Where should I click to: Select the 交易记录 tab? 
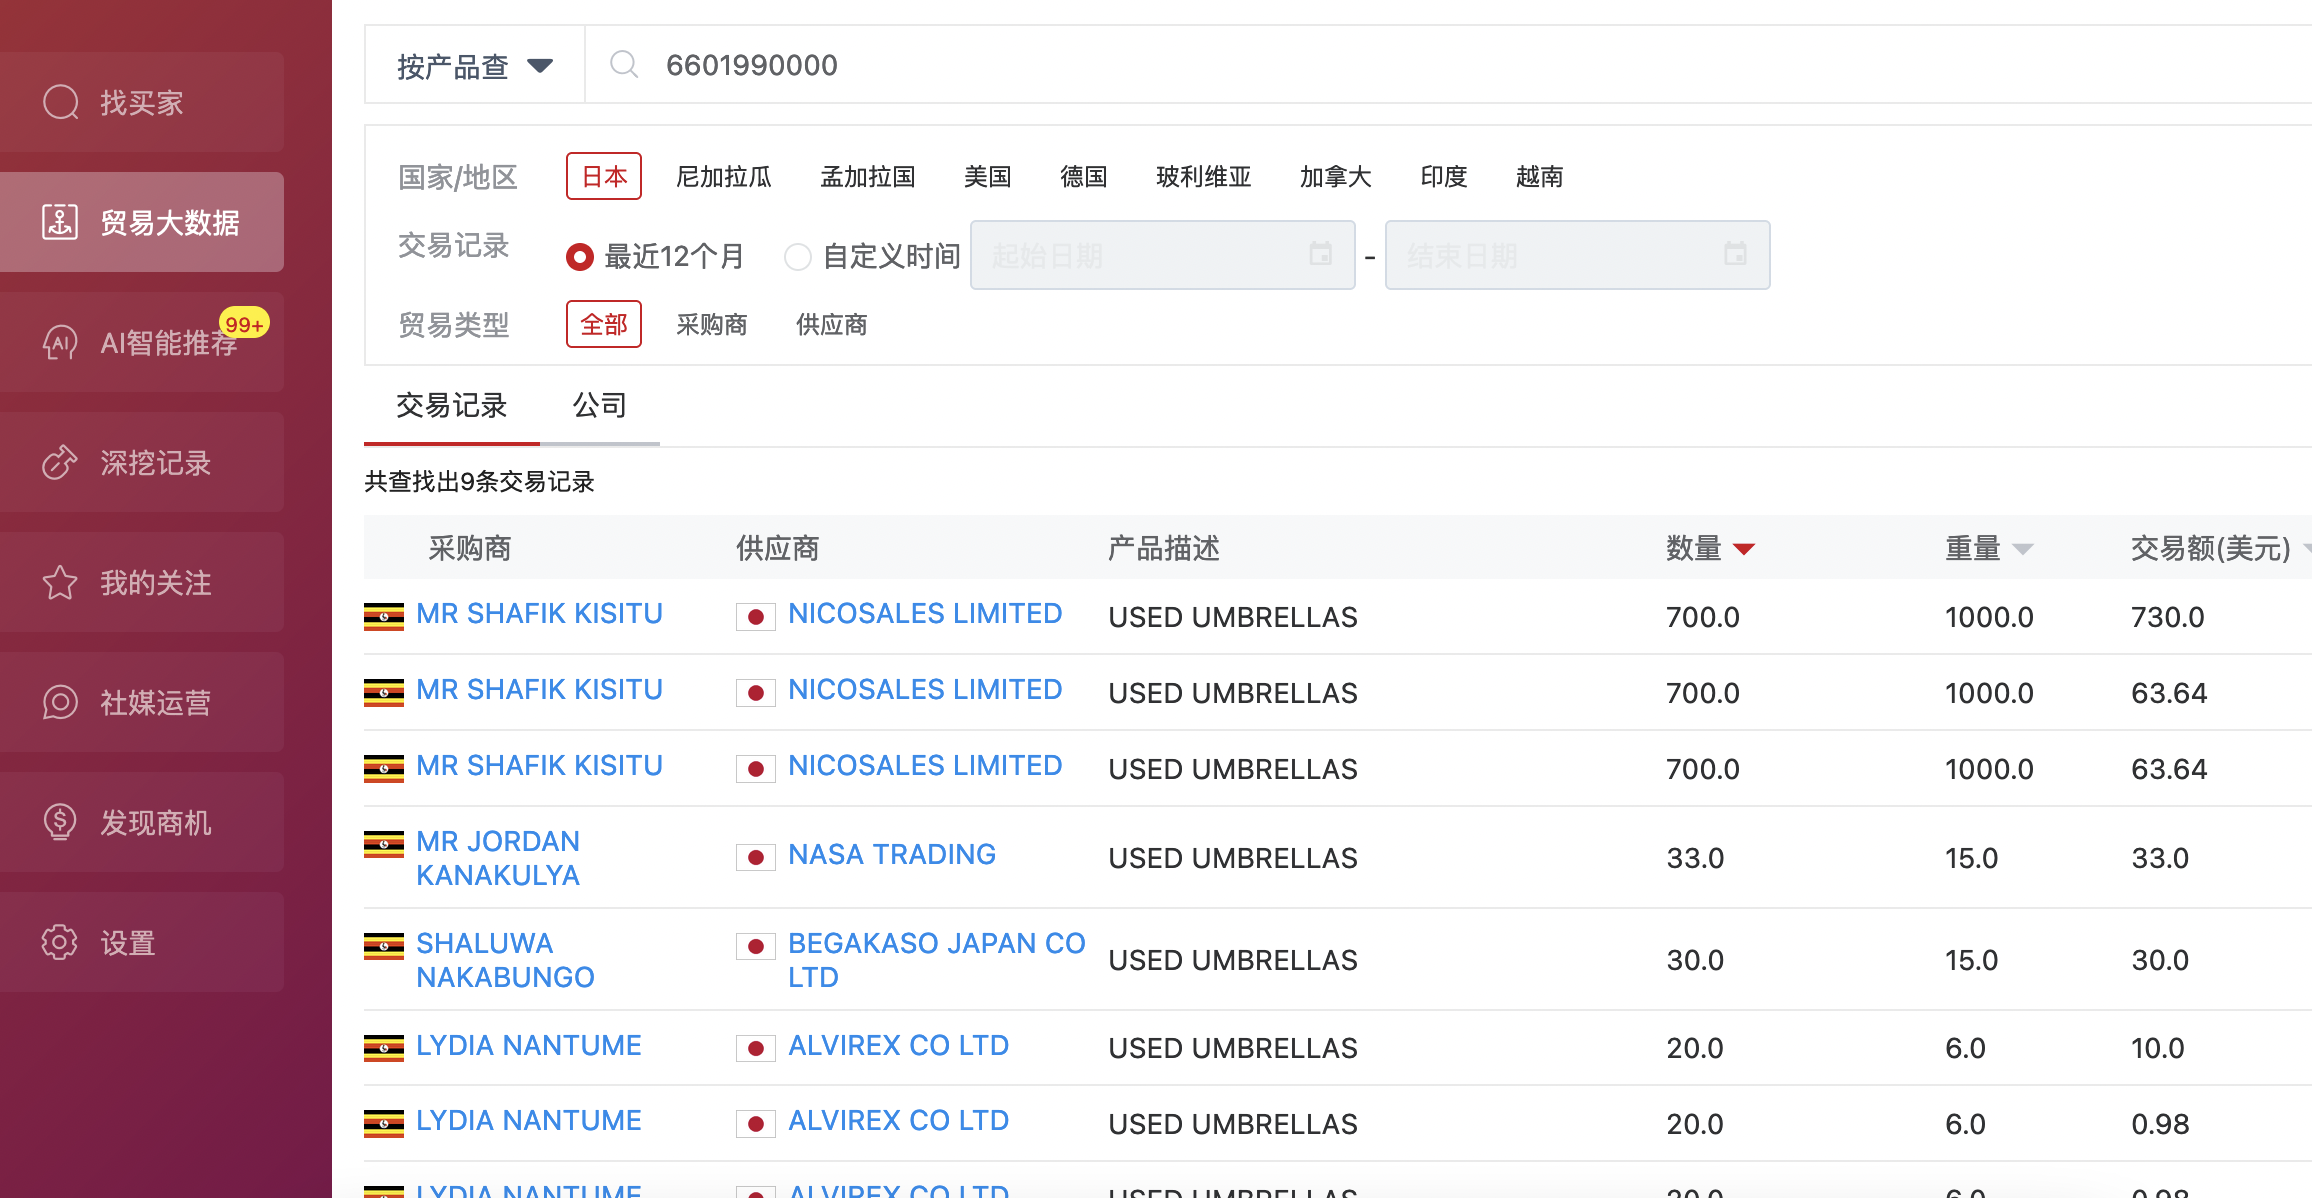click(x=452, y=405)
